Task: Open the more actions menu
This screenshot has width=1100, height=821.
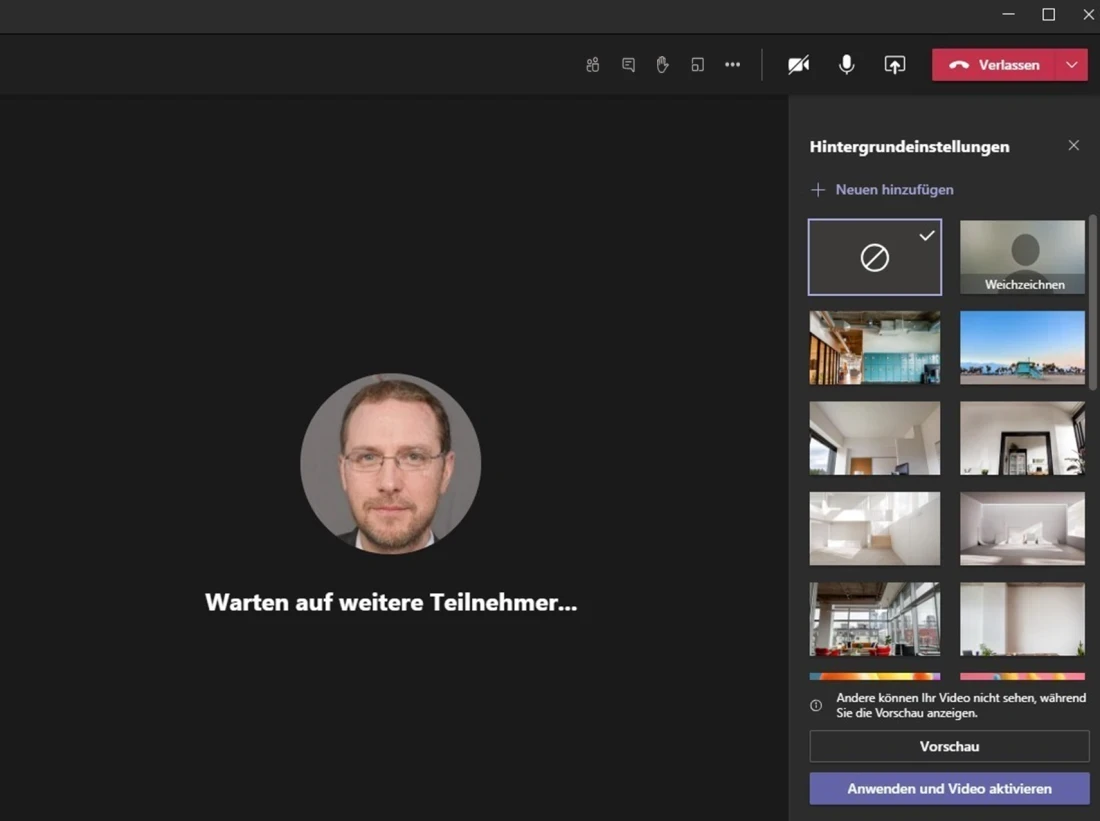Action: pyautogui.click(x=732, y=64)
